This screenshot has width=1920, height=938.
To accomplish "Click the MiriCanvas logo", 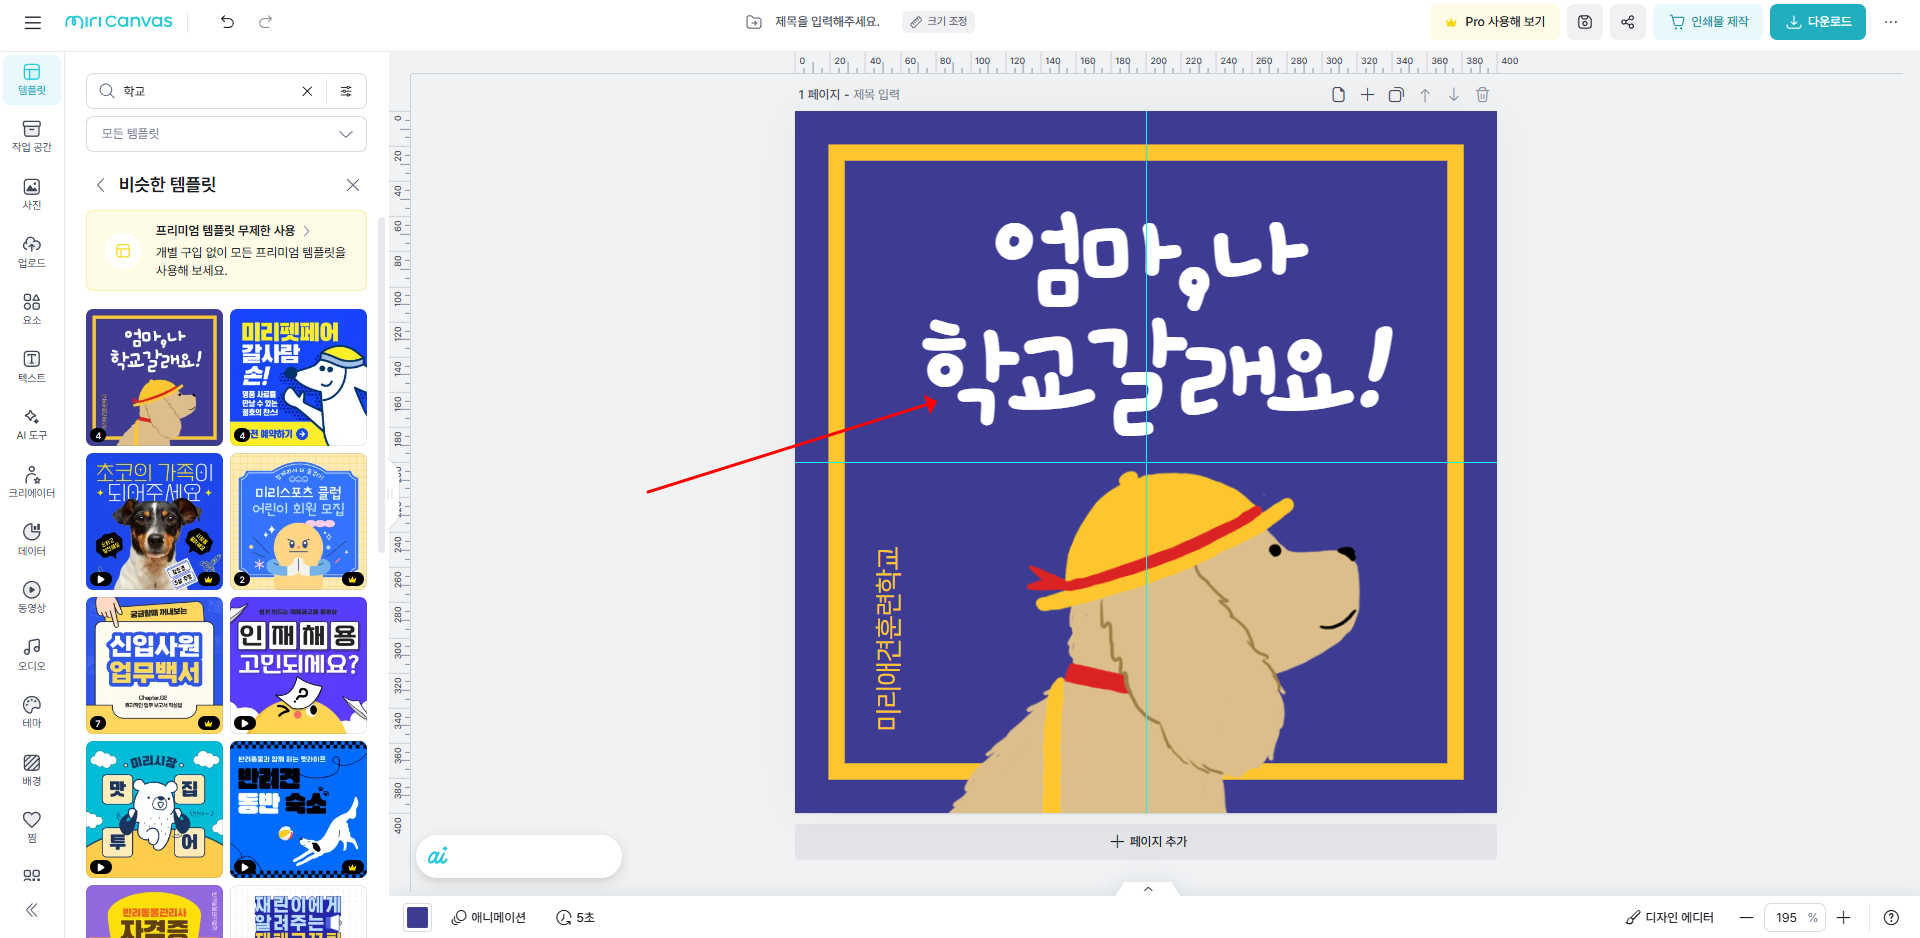I will 118,22.
